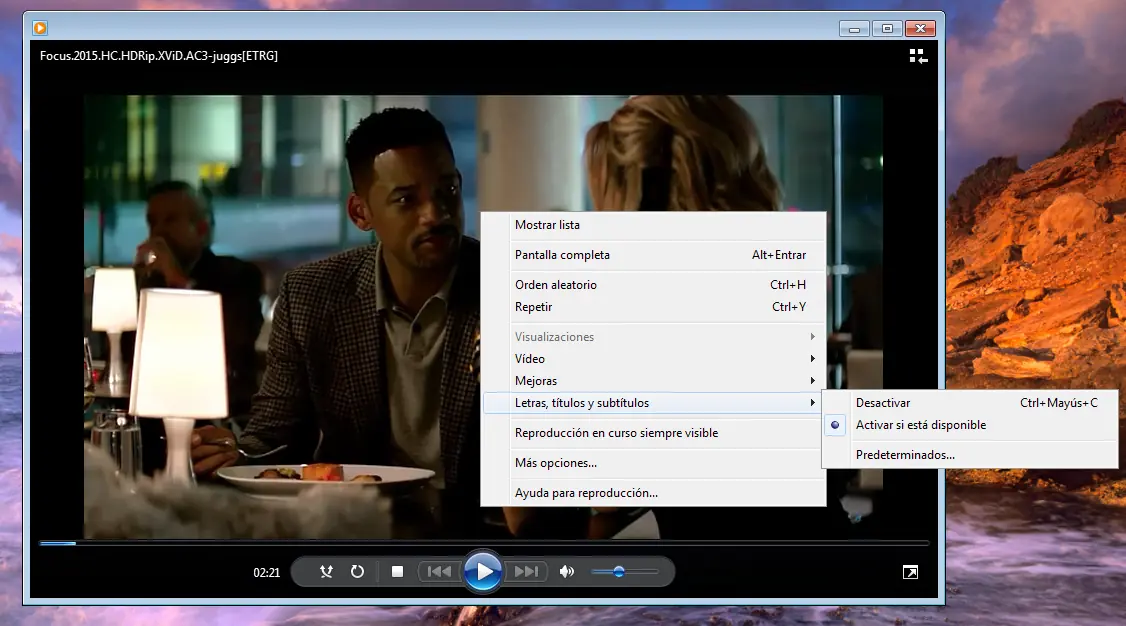Viewport: 1126px width, 626px height.
Task: Adjust the volume slider
Action: (x=625, y=571)
